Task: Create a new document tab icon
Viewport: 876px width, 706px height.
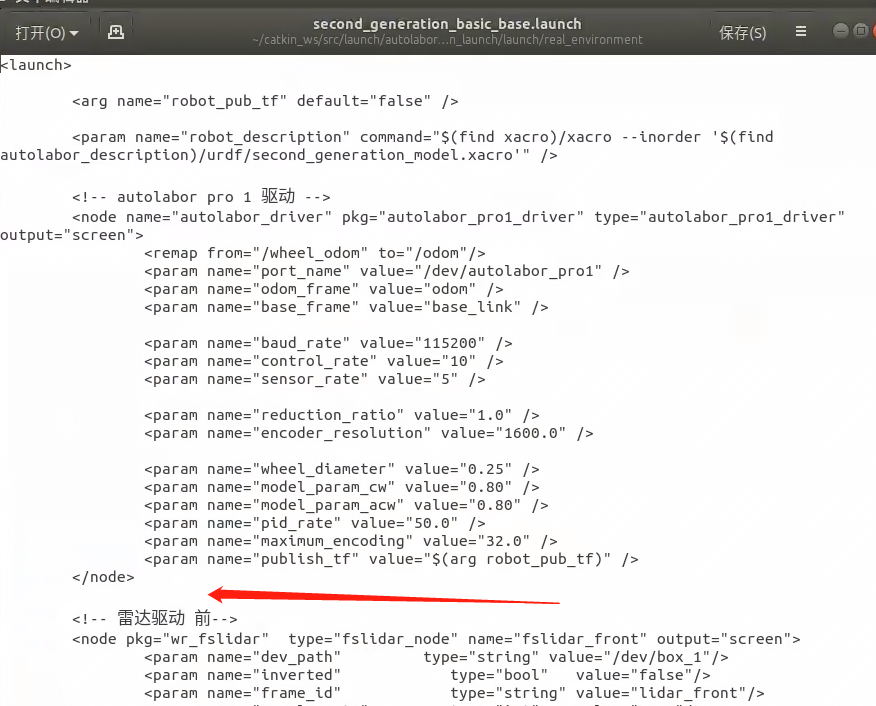Action: (116, 33)
